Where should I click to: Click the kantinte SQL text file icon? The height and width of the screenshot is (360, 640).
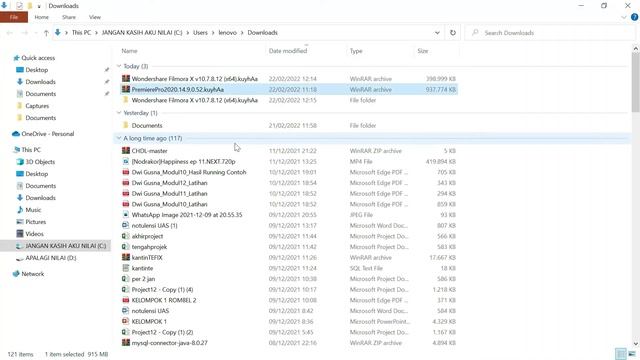coord(126,268)
